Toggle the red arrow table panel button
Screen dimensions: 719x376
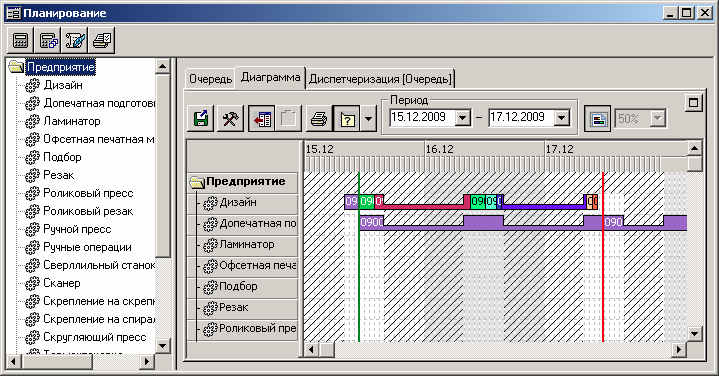[262, 119]
